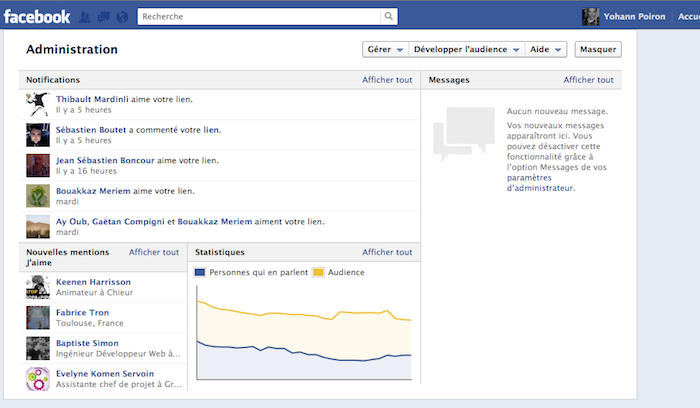Expand the Aide dropdown menu
The width and height of the screenshot is (700, 408).
[x=545, y=49]
